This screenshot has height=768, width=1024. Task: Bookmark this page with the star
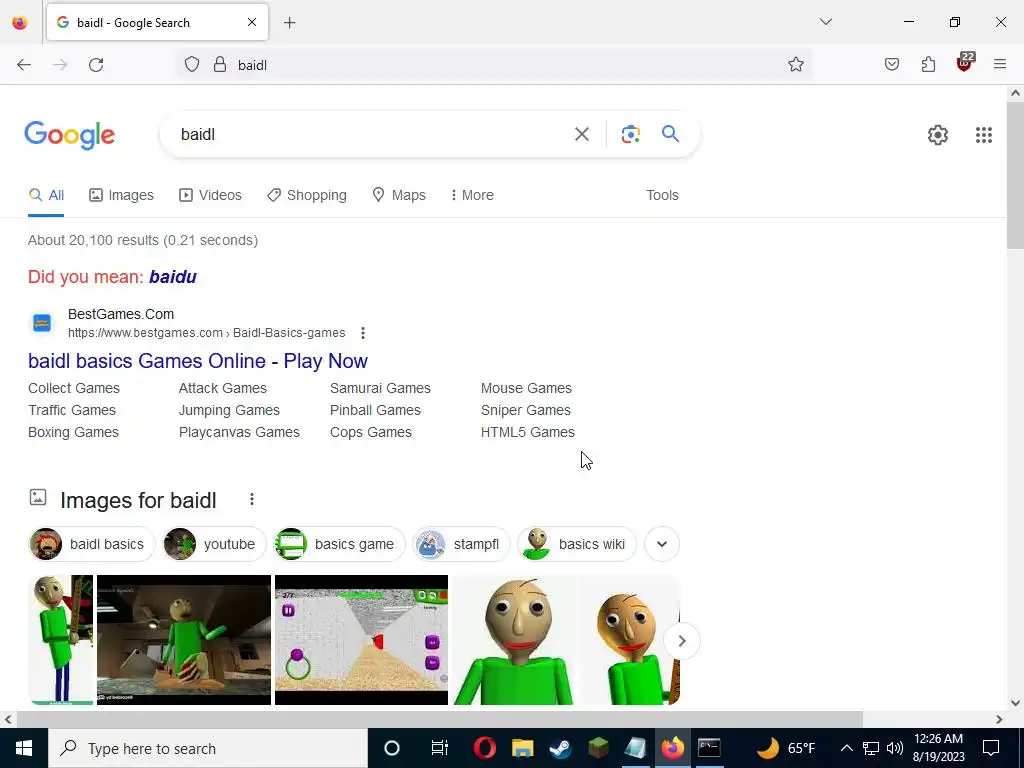click(x=795, y=65)
